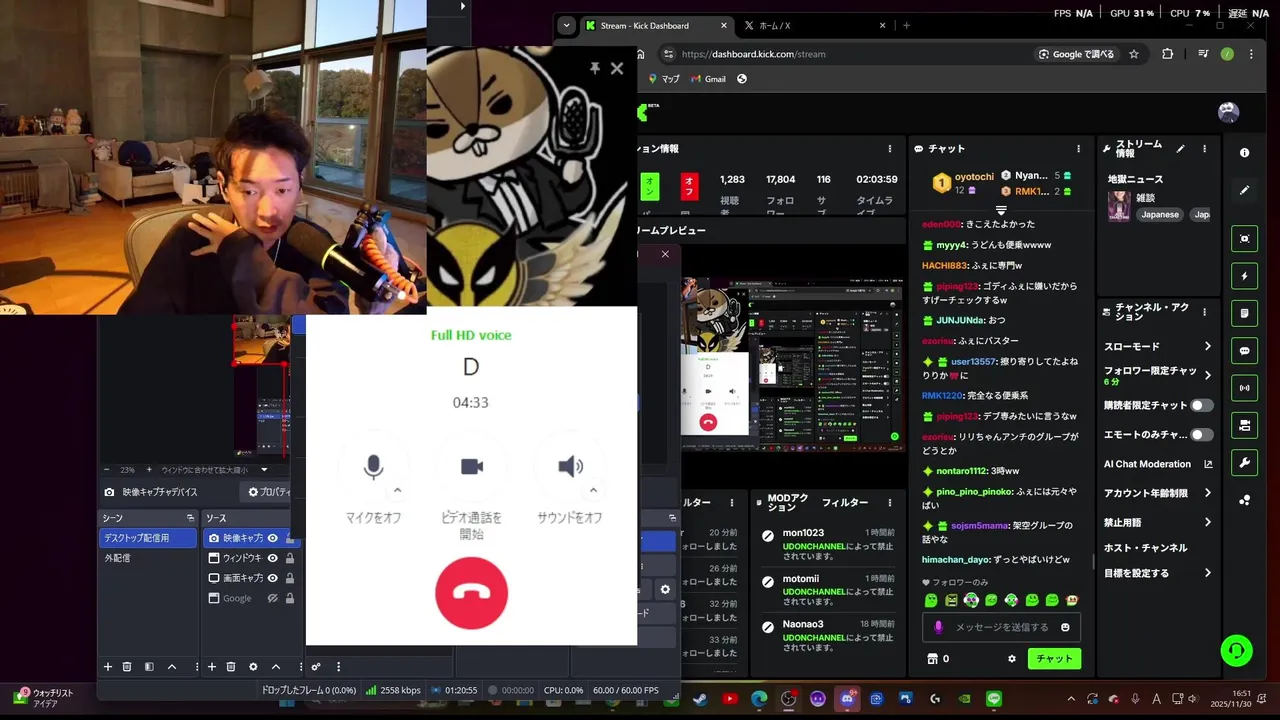Move the scene up with the arrow icon
1280x720 pixels.
click(x=172, y=667)
